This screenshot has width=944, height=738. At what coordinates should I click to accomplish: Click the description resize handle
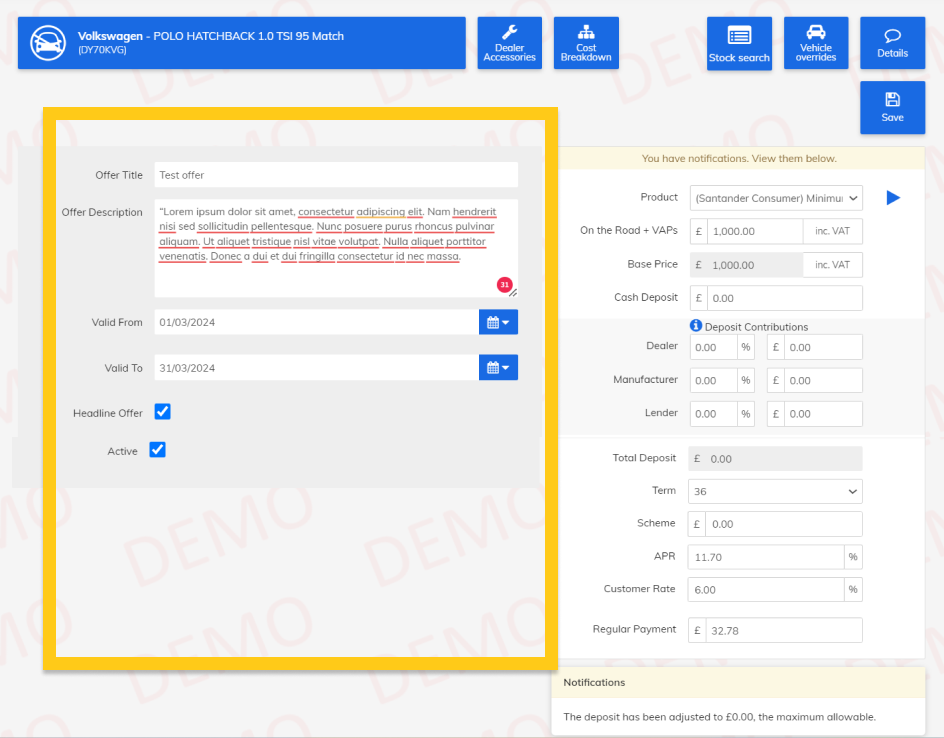click(513, 293)
